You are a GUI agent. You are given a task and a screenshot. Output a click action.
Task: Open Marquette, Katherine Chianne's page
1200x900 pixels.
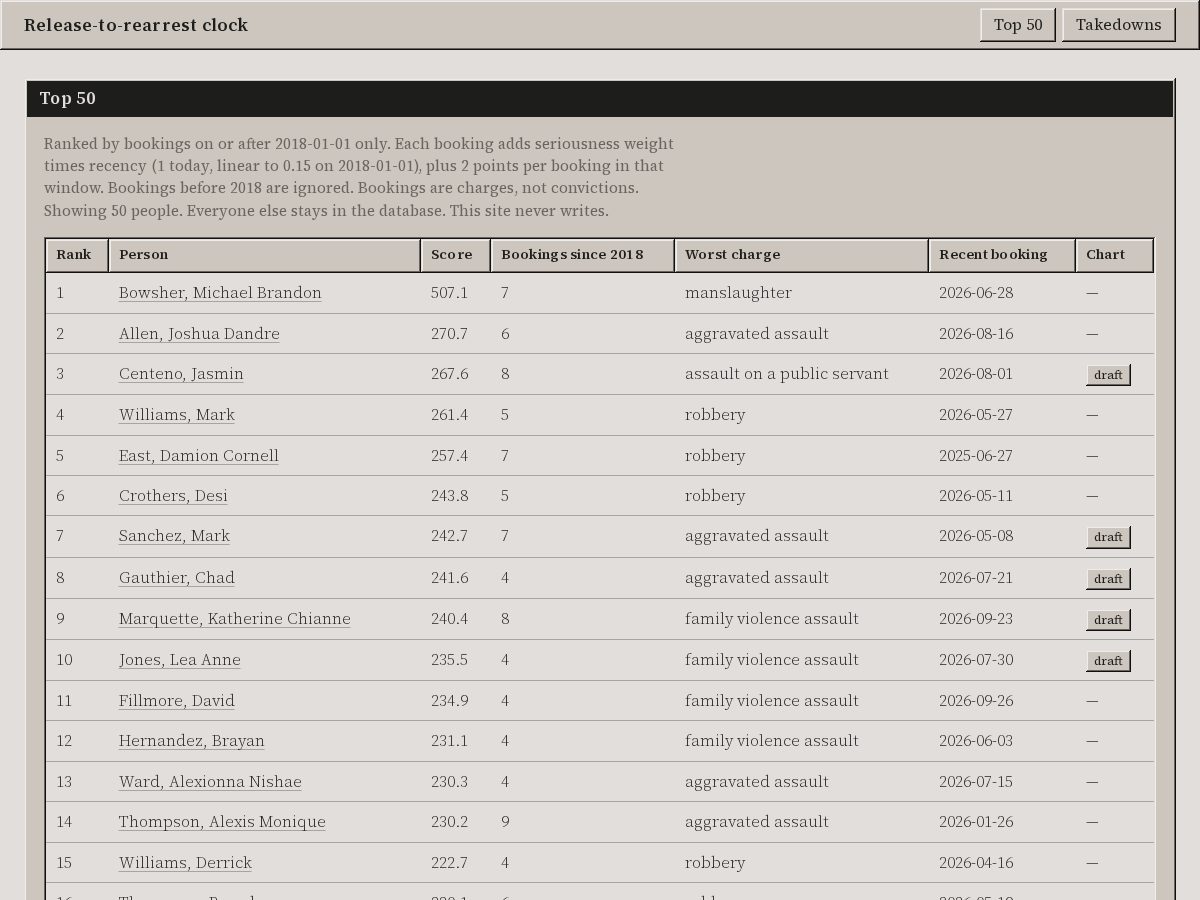235,619
